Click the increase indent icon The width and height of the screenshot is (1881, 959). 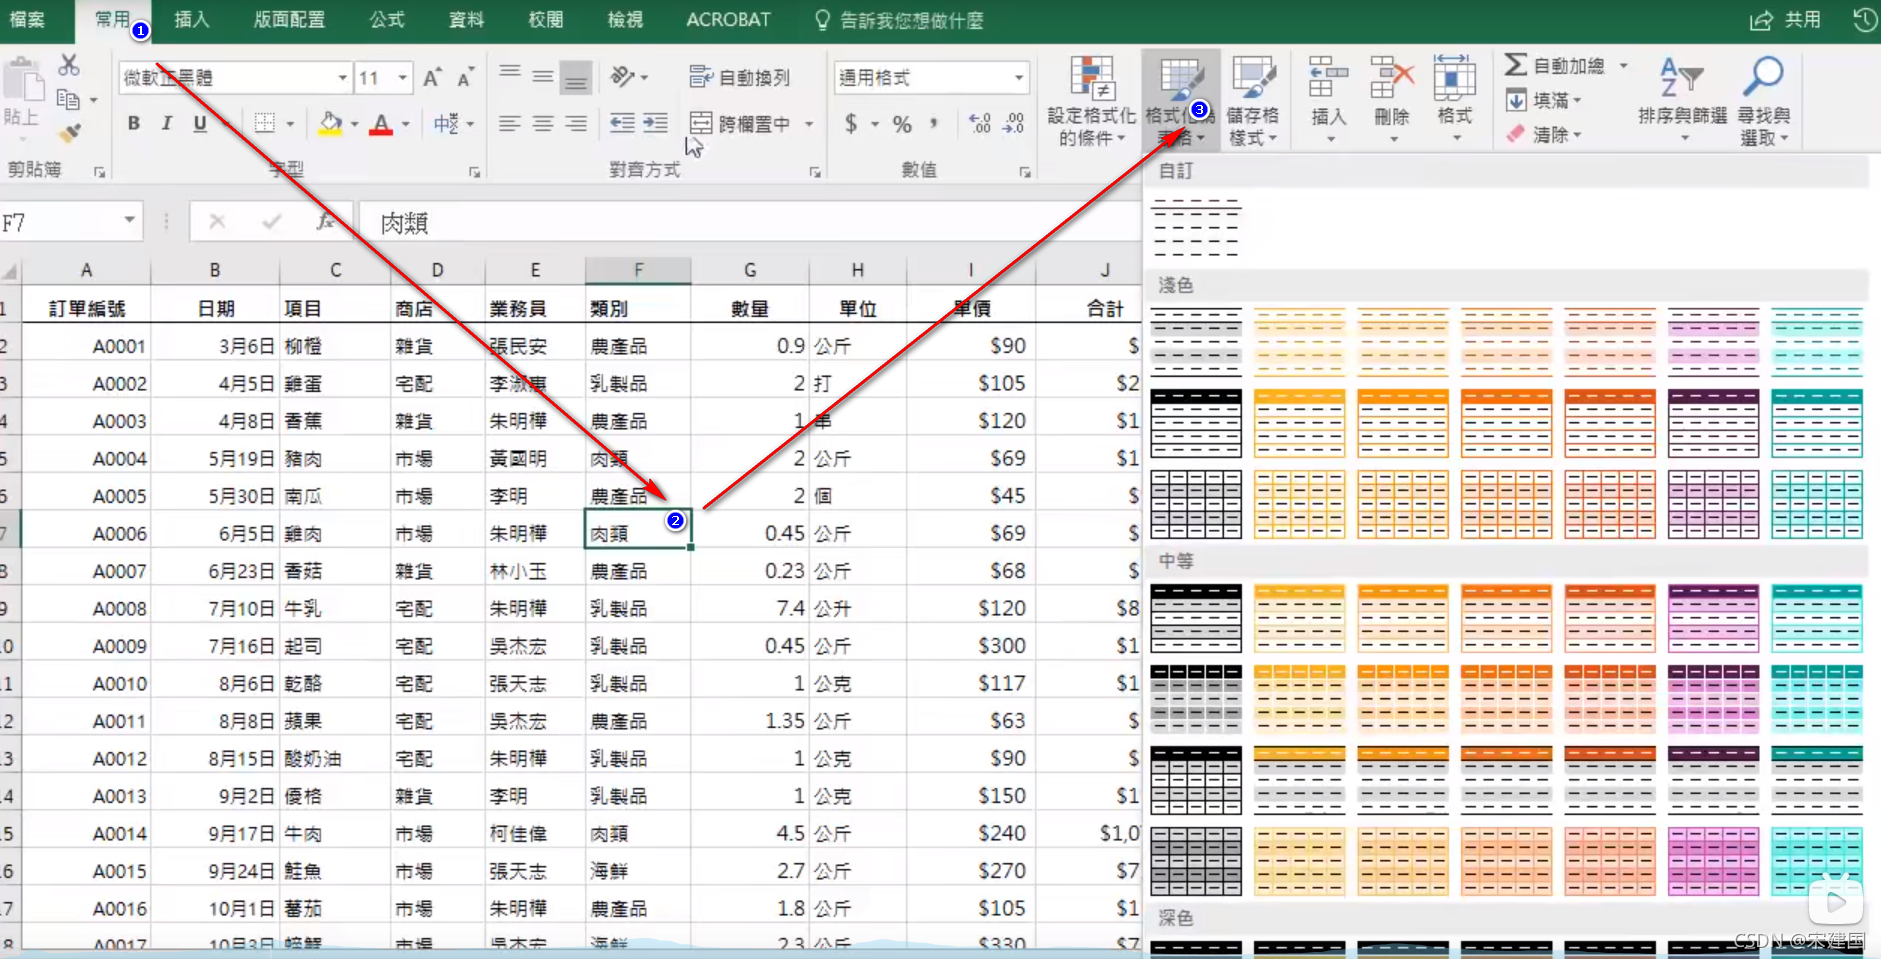(655, 123)
